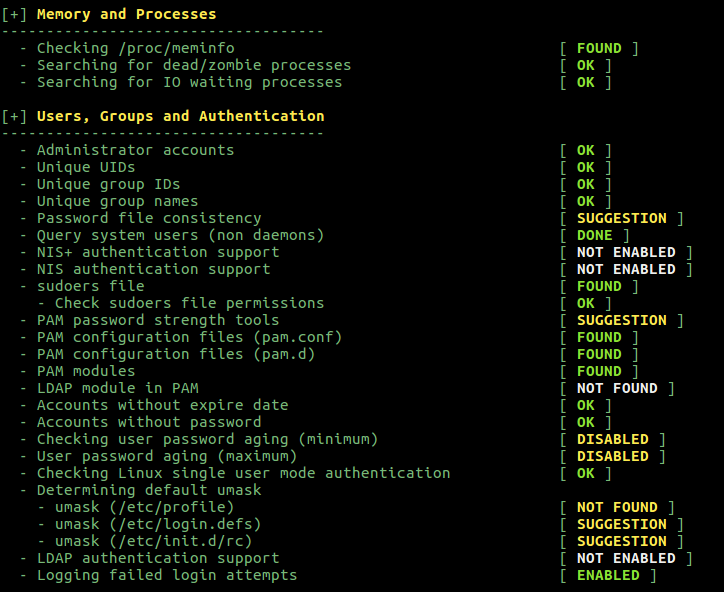724x592 pixels.
Task: Click the Checking /proc/meminfo line
Action: (x=136, y=48)
